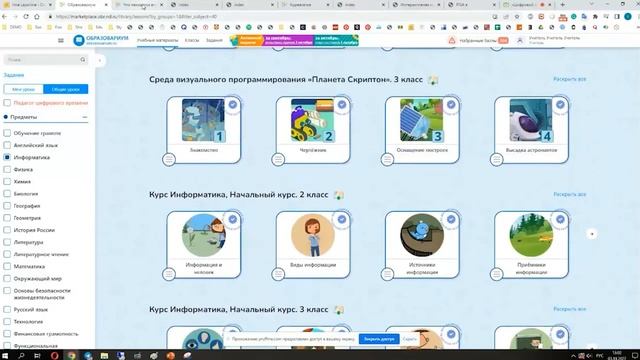Open the Классы tab

(192, 40)
